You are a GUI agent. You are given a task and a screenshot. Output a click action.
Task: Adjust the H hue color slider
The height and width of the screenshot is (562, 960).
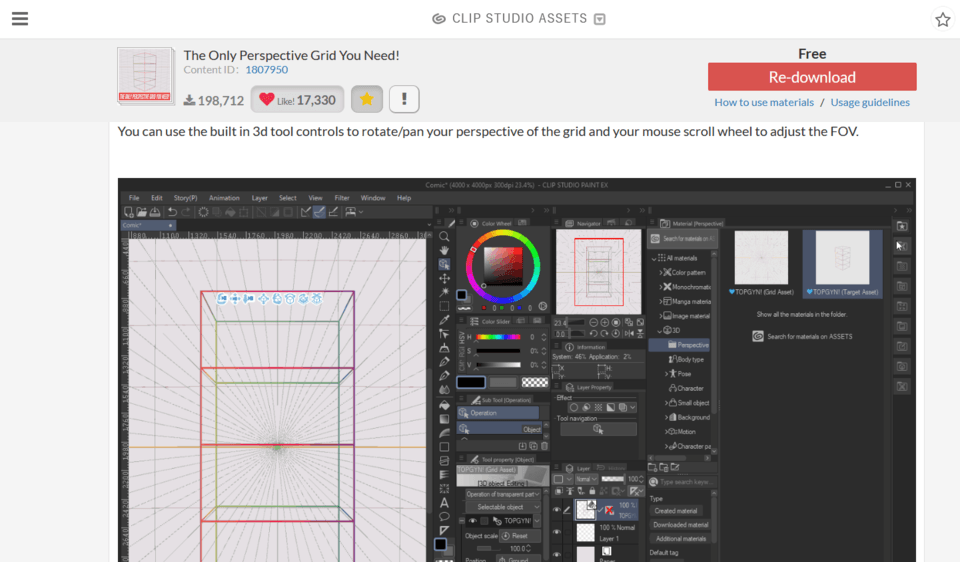coord(498,337)
